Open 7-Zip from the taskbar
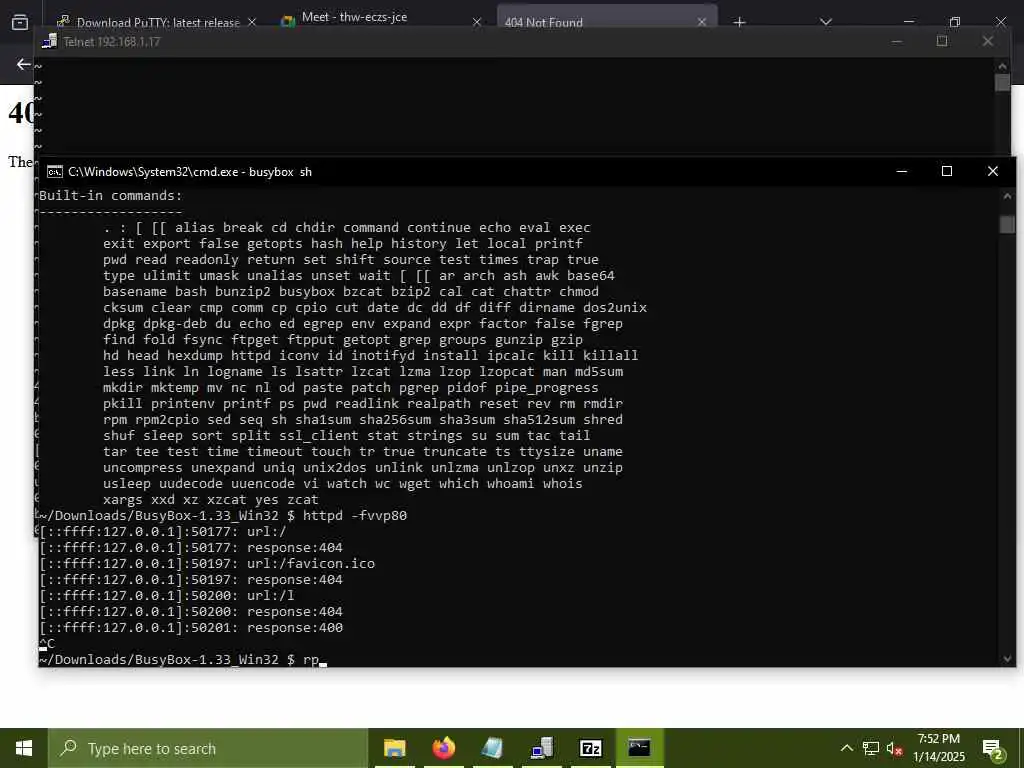Image resolution: width=1024 pixels, height=768 pixels. click(590, 748)
